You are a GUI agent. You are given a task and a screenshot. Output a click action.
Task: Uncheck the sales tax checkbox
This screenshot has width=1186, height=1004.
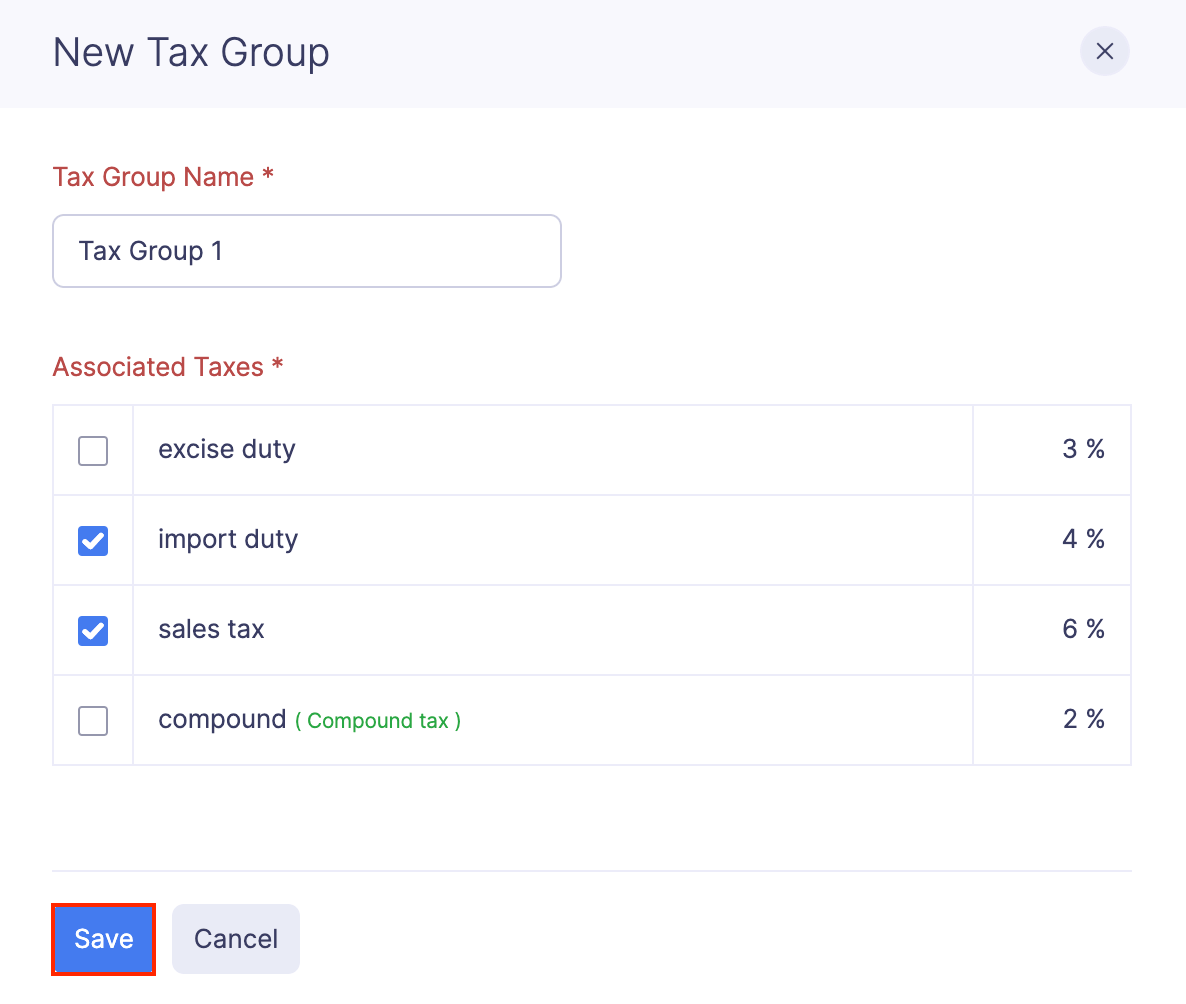[x=92, y=630]
